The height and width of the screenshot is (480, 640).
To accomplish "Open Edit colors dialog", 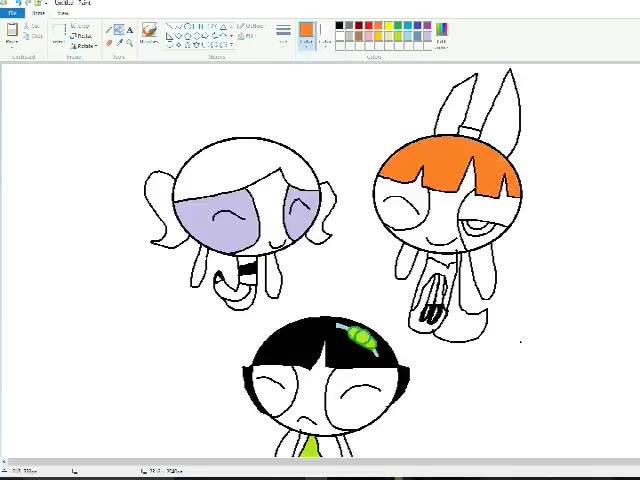I will (442, 36).
